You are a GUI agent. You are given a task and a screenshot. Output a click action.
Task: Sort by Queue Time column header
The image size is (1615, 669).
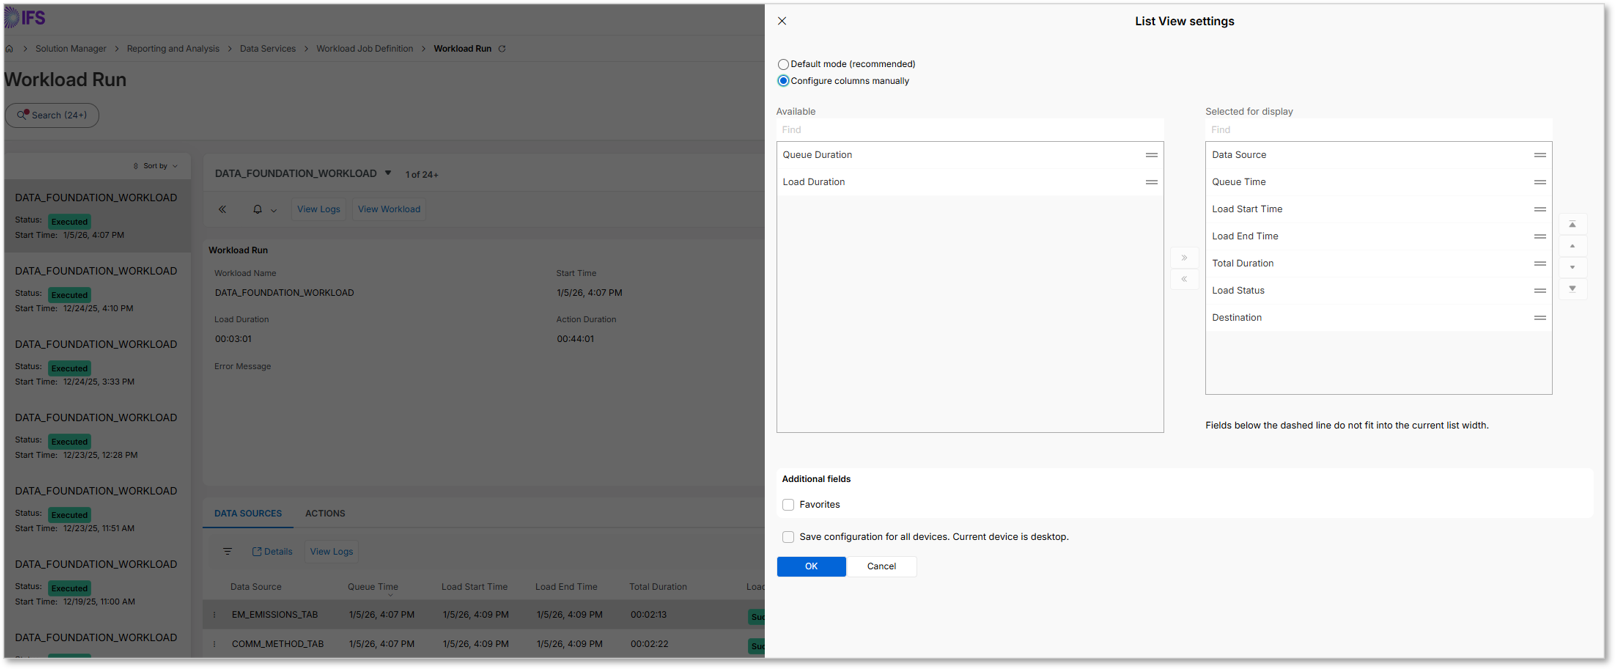(373, 587)
